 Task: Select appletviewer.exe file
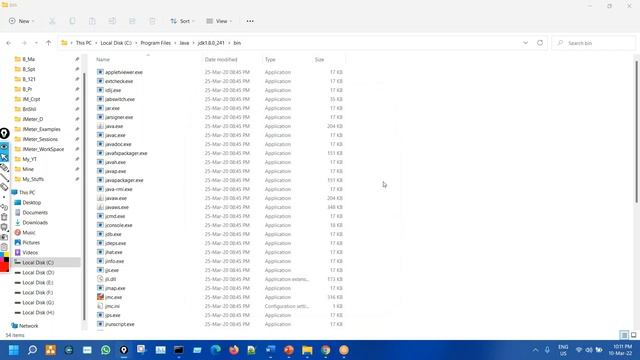pyautogui.click(x=124, y=72)
